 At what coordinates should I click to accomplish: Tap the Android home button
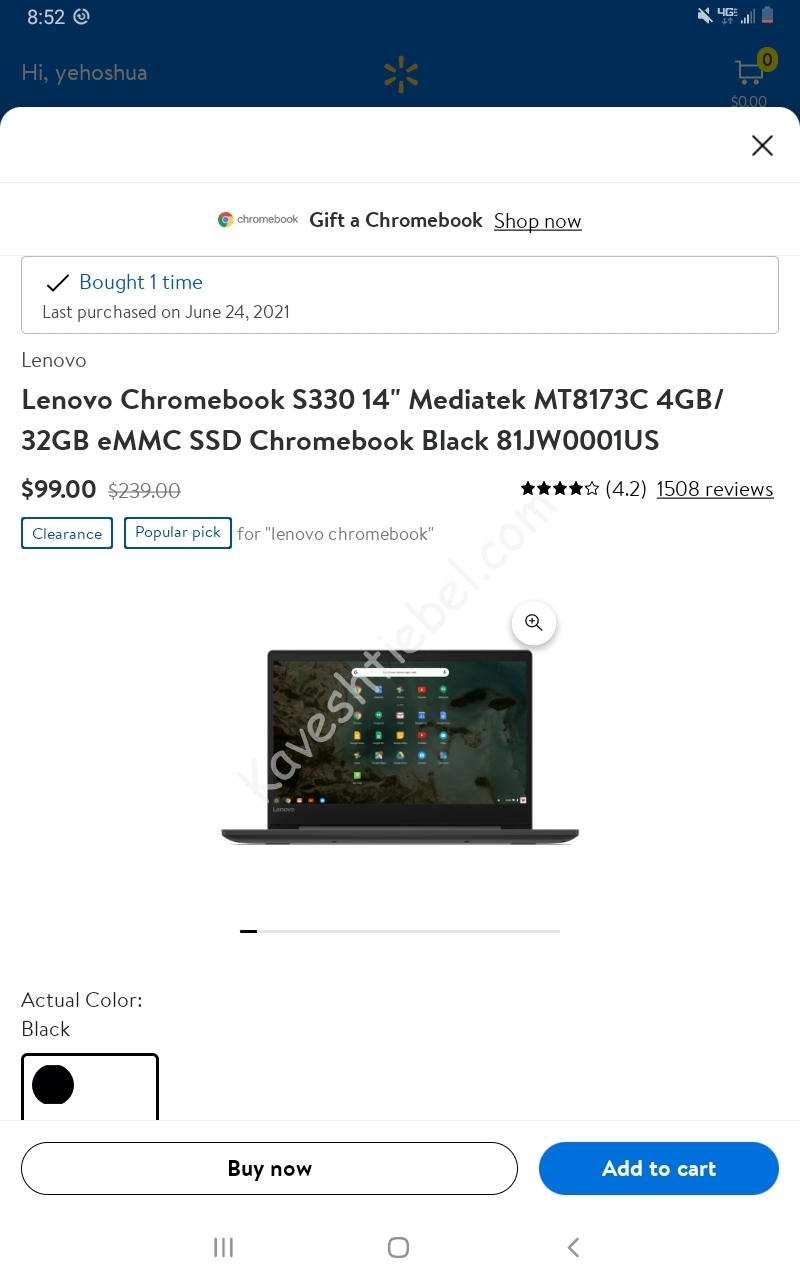click(x=398, y=1247)
